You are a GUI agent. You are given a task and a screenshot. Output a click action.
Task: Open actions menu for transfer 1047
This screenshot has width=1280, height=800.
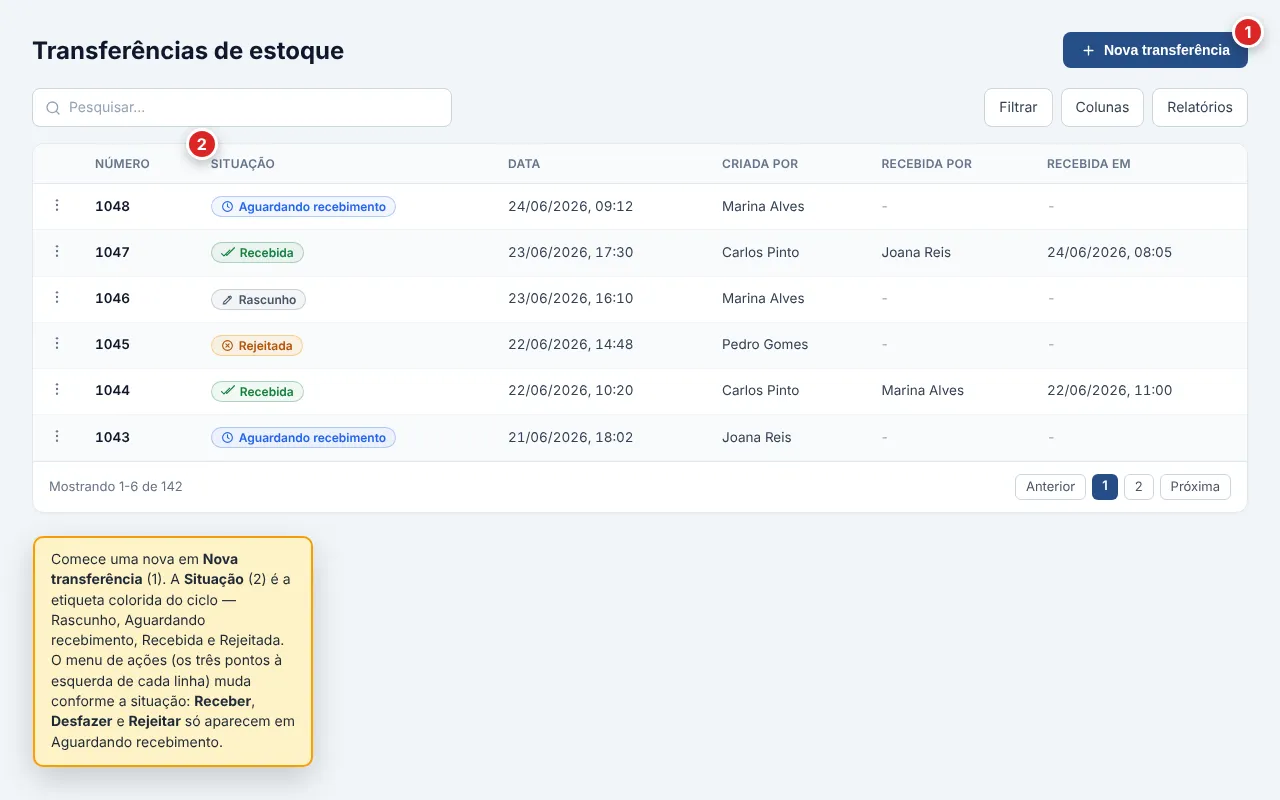tap(57, 252)
